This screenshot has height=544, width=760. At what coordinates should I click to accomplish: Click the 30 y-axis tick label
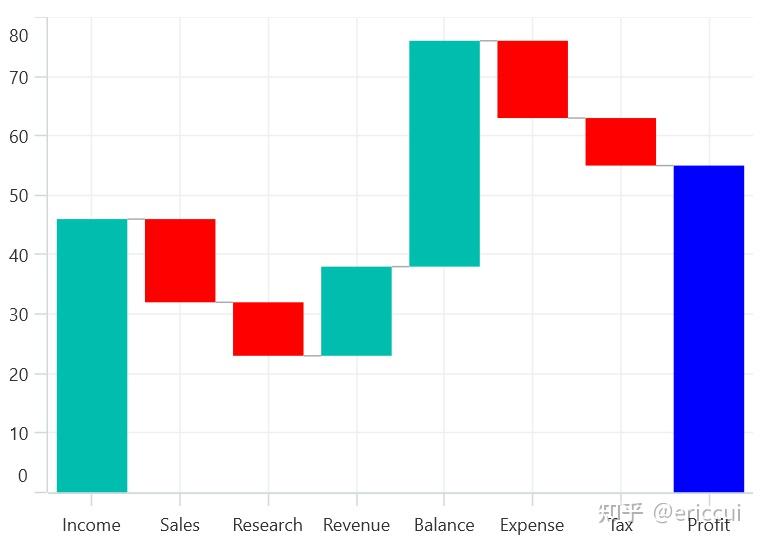pos(19,314)
